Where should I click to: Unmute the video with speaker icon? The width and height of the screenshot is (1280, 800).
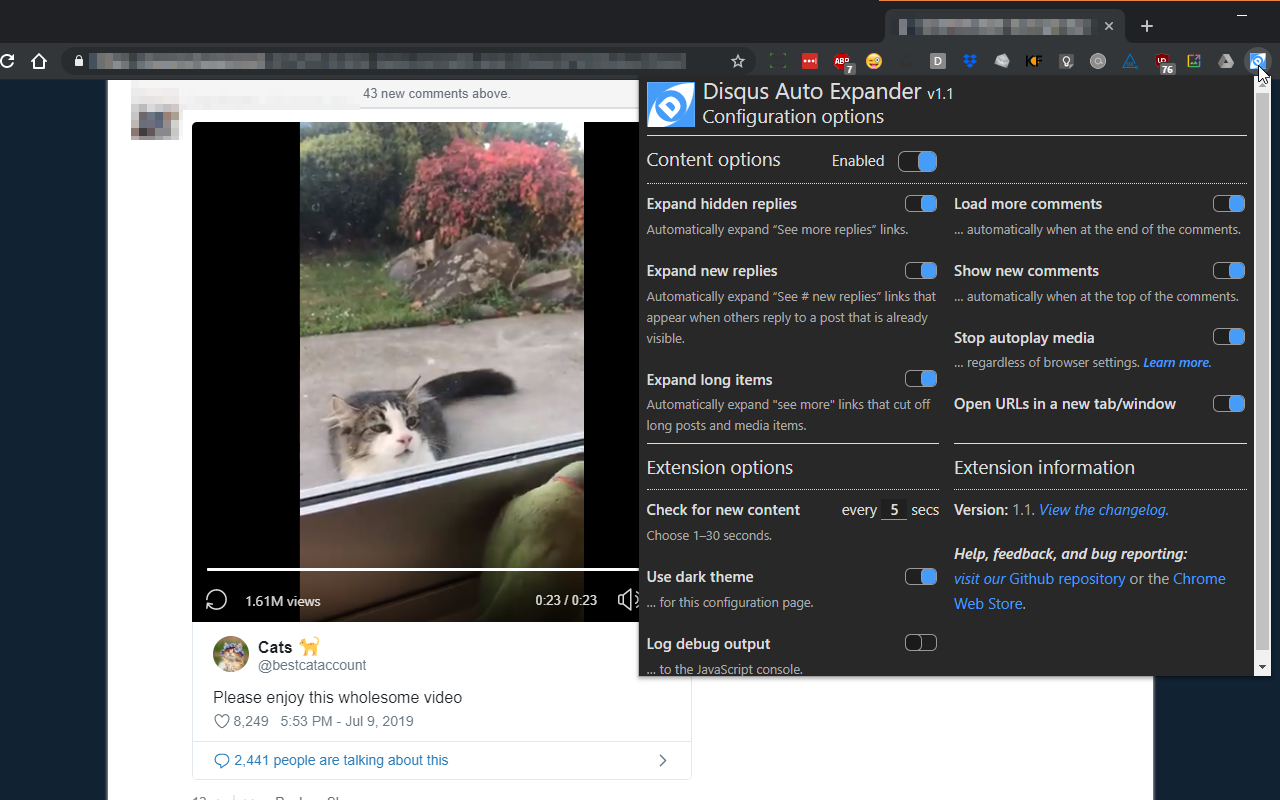click(x=628, y=600)
